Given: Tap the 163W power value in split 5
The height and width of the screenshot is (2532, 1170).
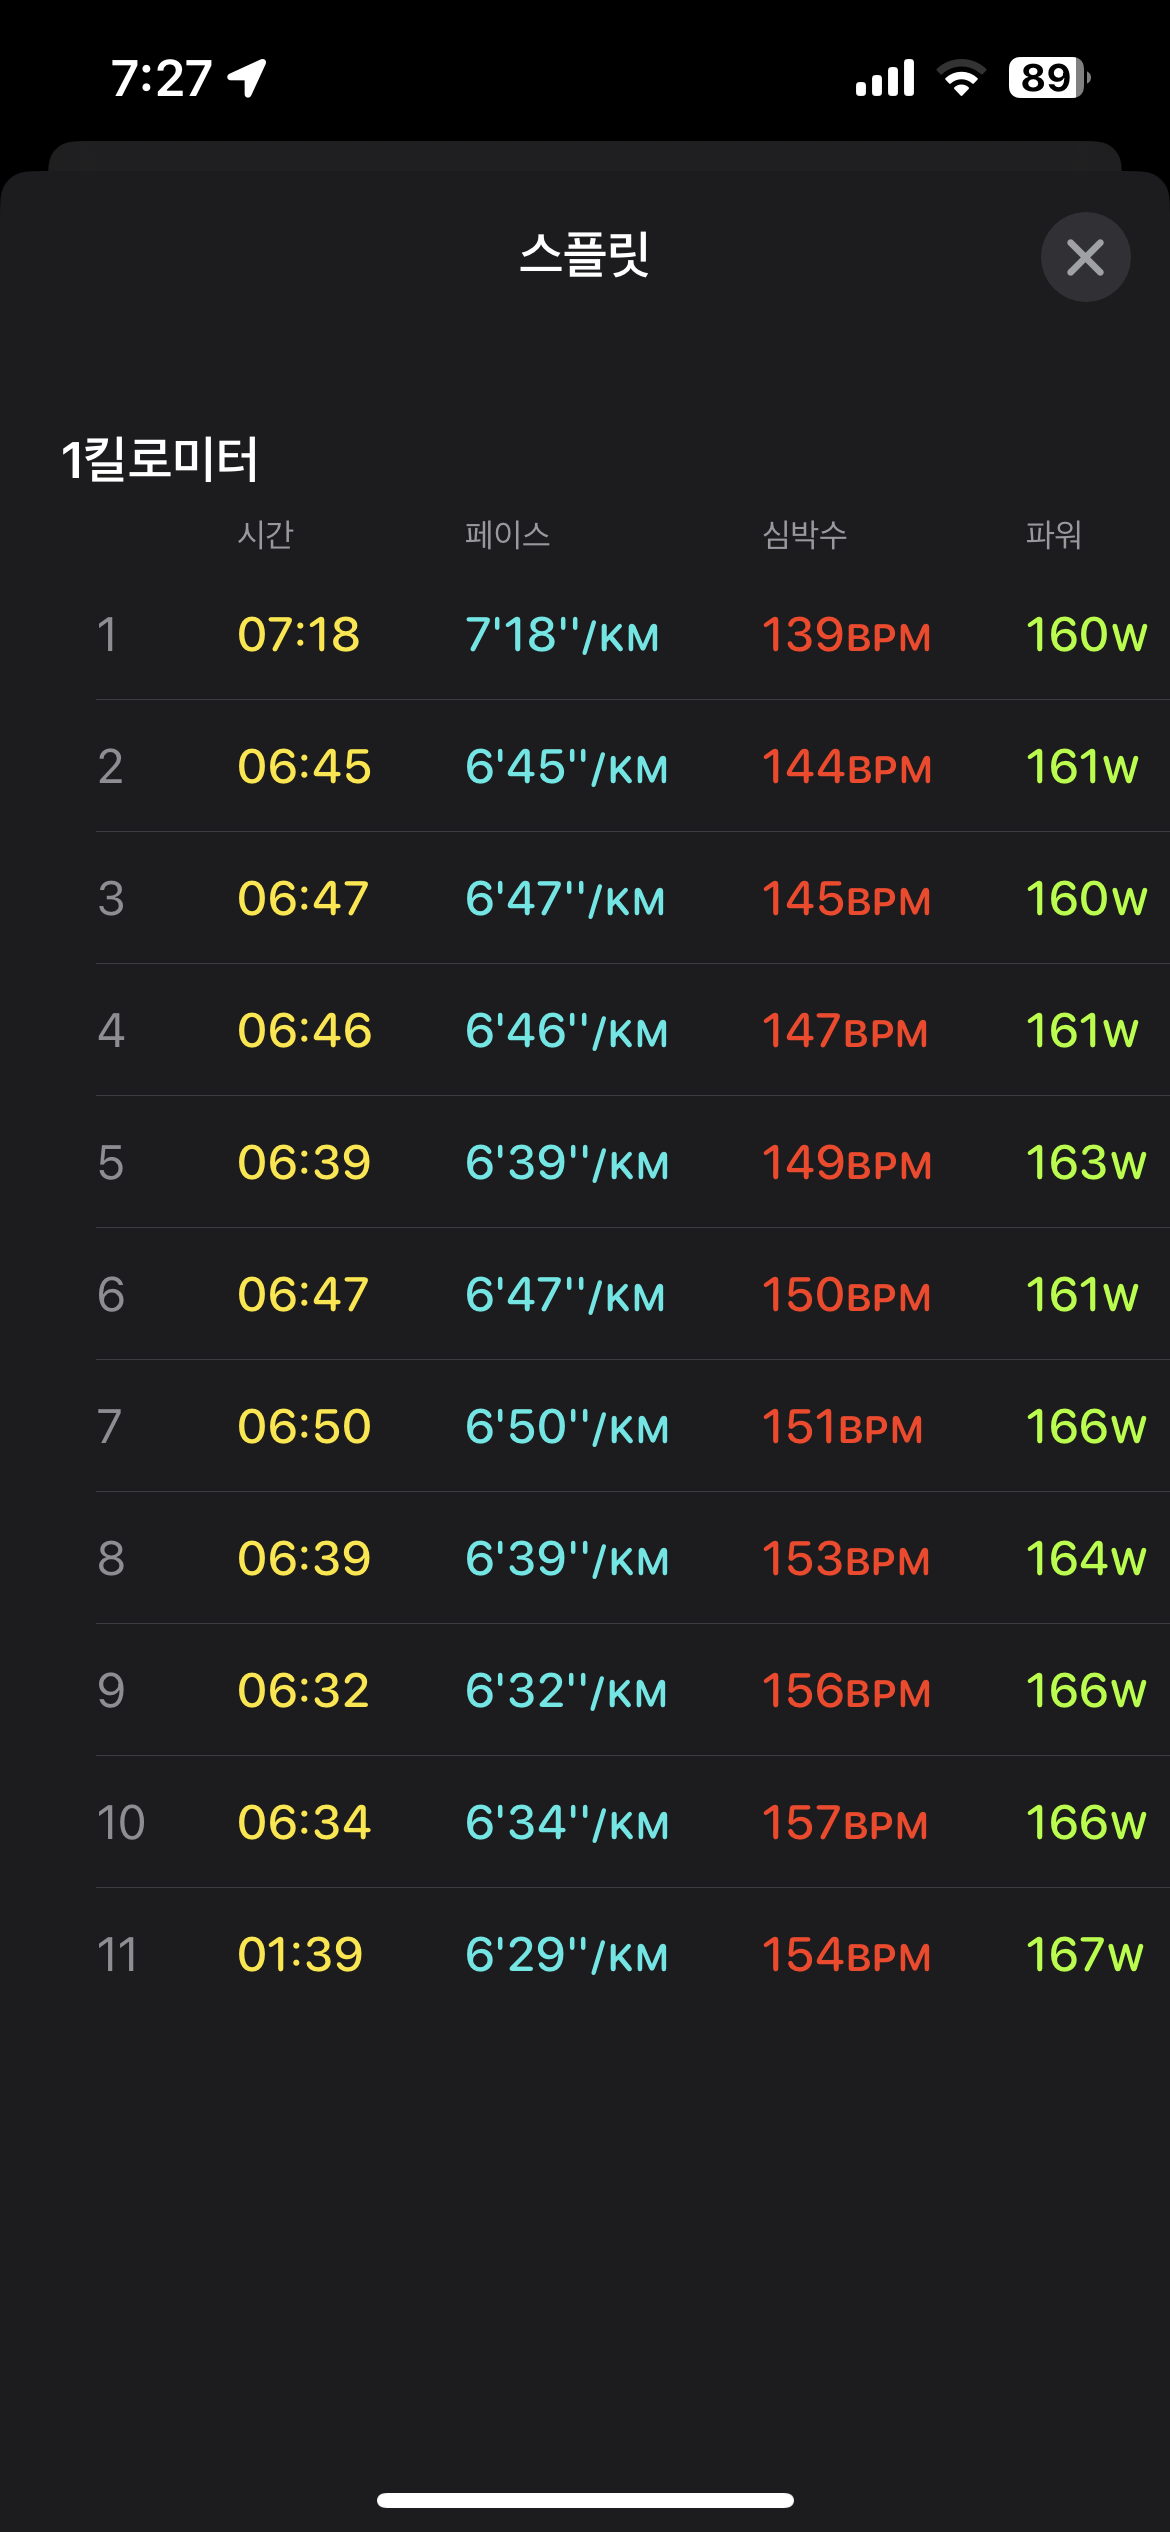Looking at the screenshot, I should (1085, 1163).
